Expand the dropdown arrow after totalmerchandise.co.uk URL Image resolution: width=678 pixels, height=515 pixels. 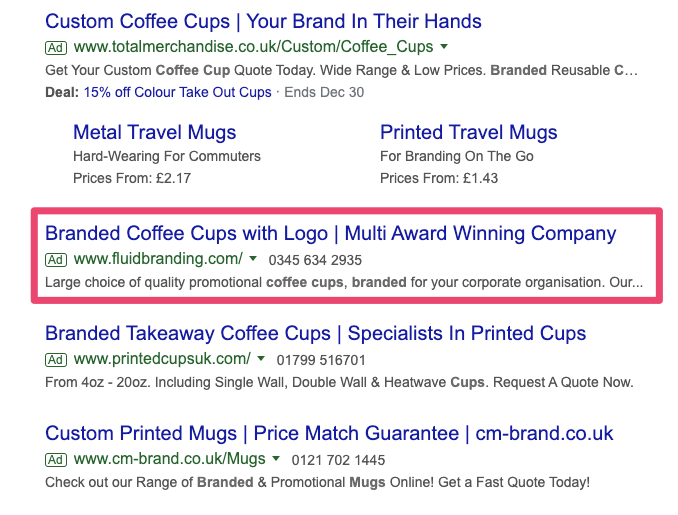pos(444,47)
